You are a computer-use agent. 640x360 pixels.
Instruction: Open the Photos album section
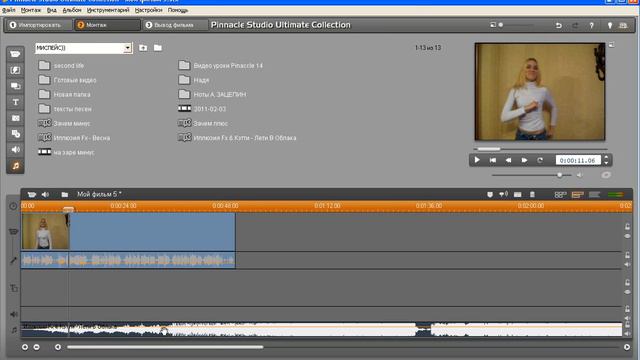pos(16,118)
